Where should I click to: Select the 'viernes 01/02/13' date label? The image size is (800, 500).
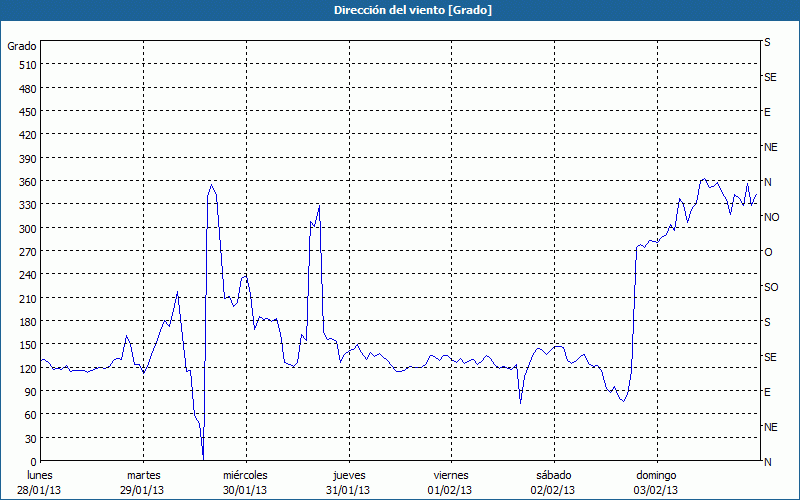click(451, 482)
